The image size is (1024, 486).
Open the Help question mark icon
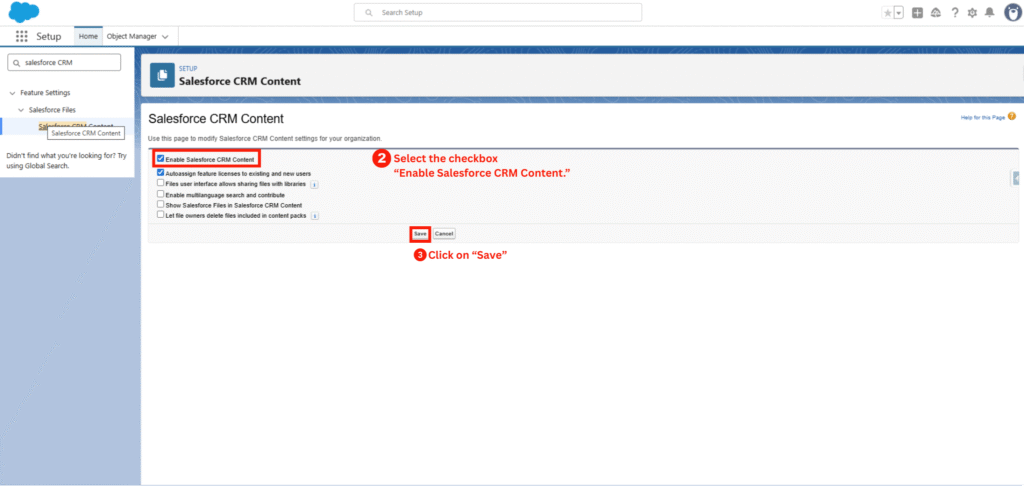[955, 13]
